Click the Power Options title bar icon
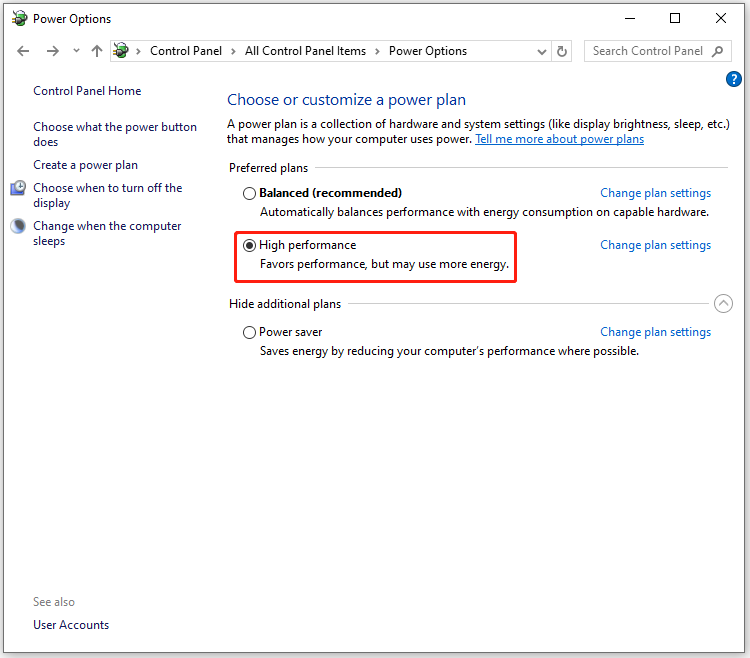Image resolution: width=750 pixels, height=658 pixels. click(19, 18)
